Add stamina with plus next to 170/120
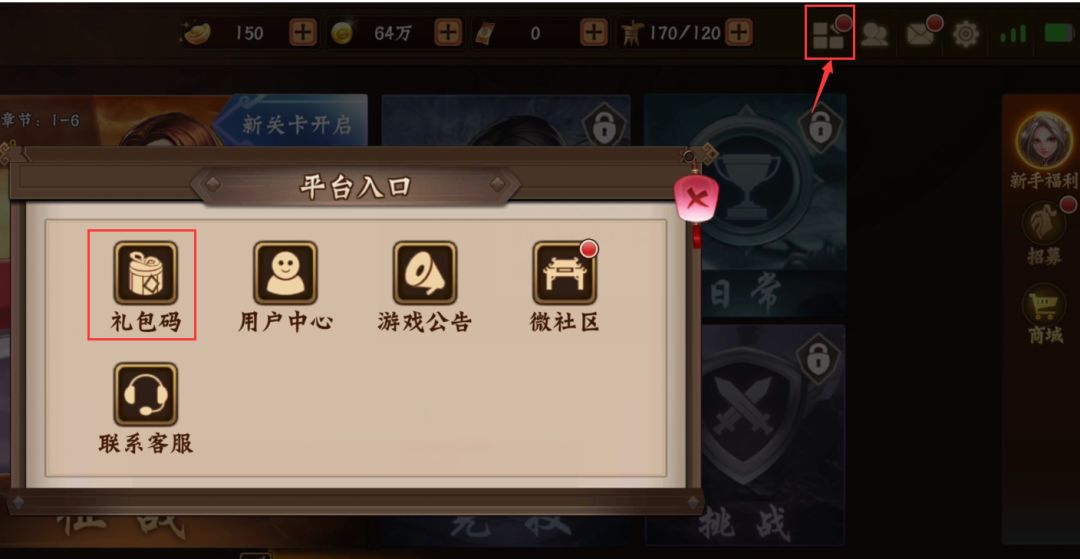The width and height of the screenshot is (1080, 559). [x=738, y=32]
